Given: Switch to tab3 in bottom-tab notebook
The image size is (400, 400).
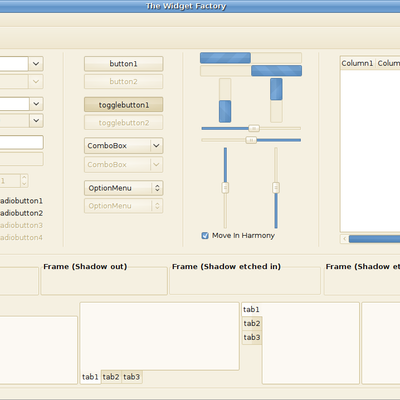Looking at the screenshot, I should (132, 377).
